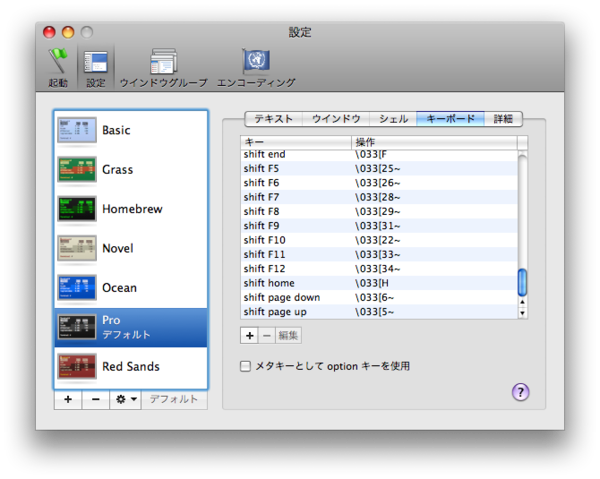Image resolution: width=600 pixels, height=479 pixels.
Task: Click the scrollbar up arrow
Action: click(x=522, y=302)
